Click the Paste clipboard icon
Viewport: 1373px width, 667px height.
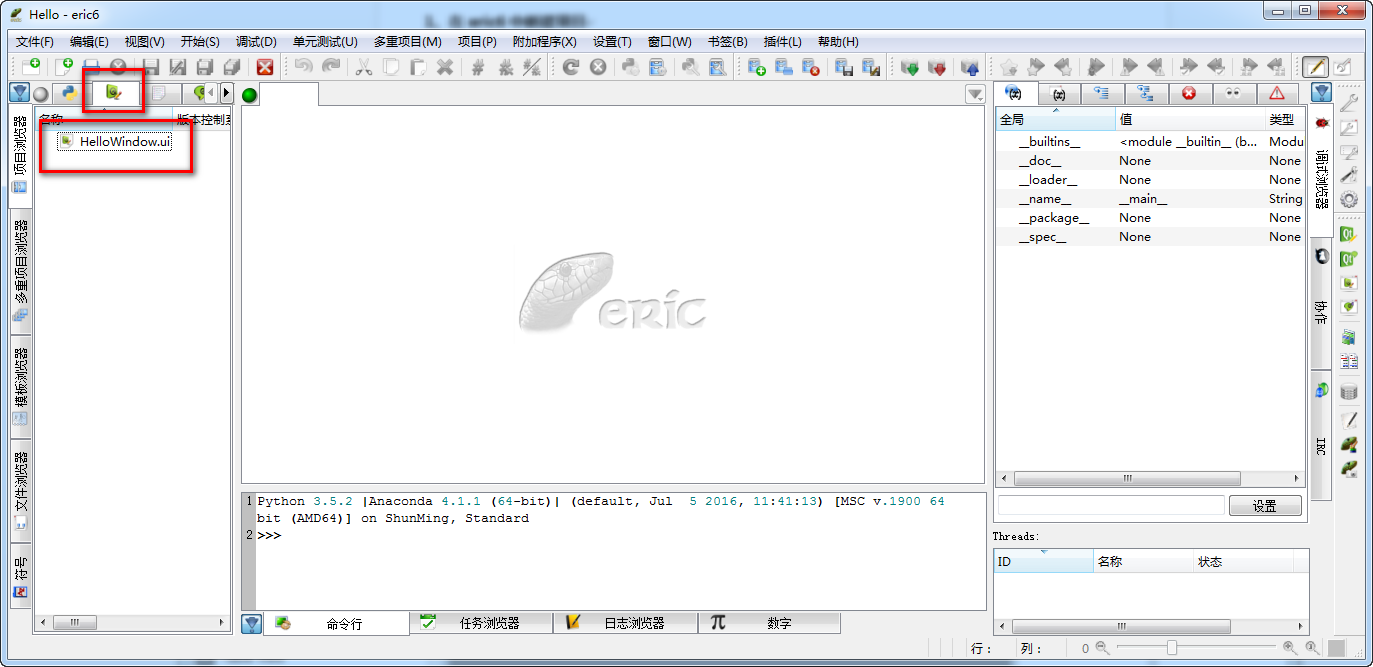click(x=418, y=67)
